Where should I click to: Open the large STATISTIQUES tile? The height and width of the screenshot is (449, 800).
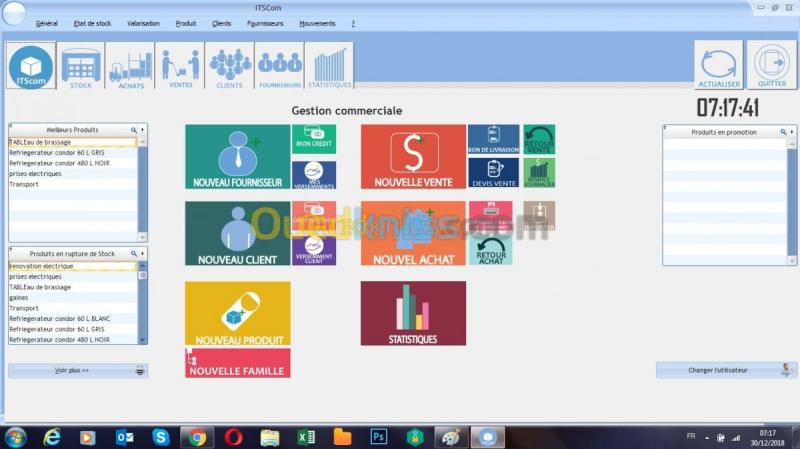pyautogui.click(x=413, y=313)
